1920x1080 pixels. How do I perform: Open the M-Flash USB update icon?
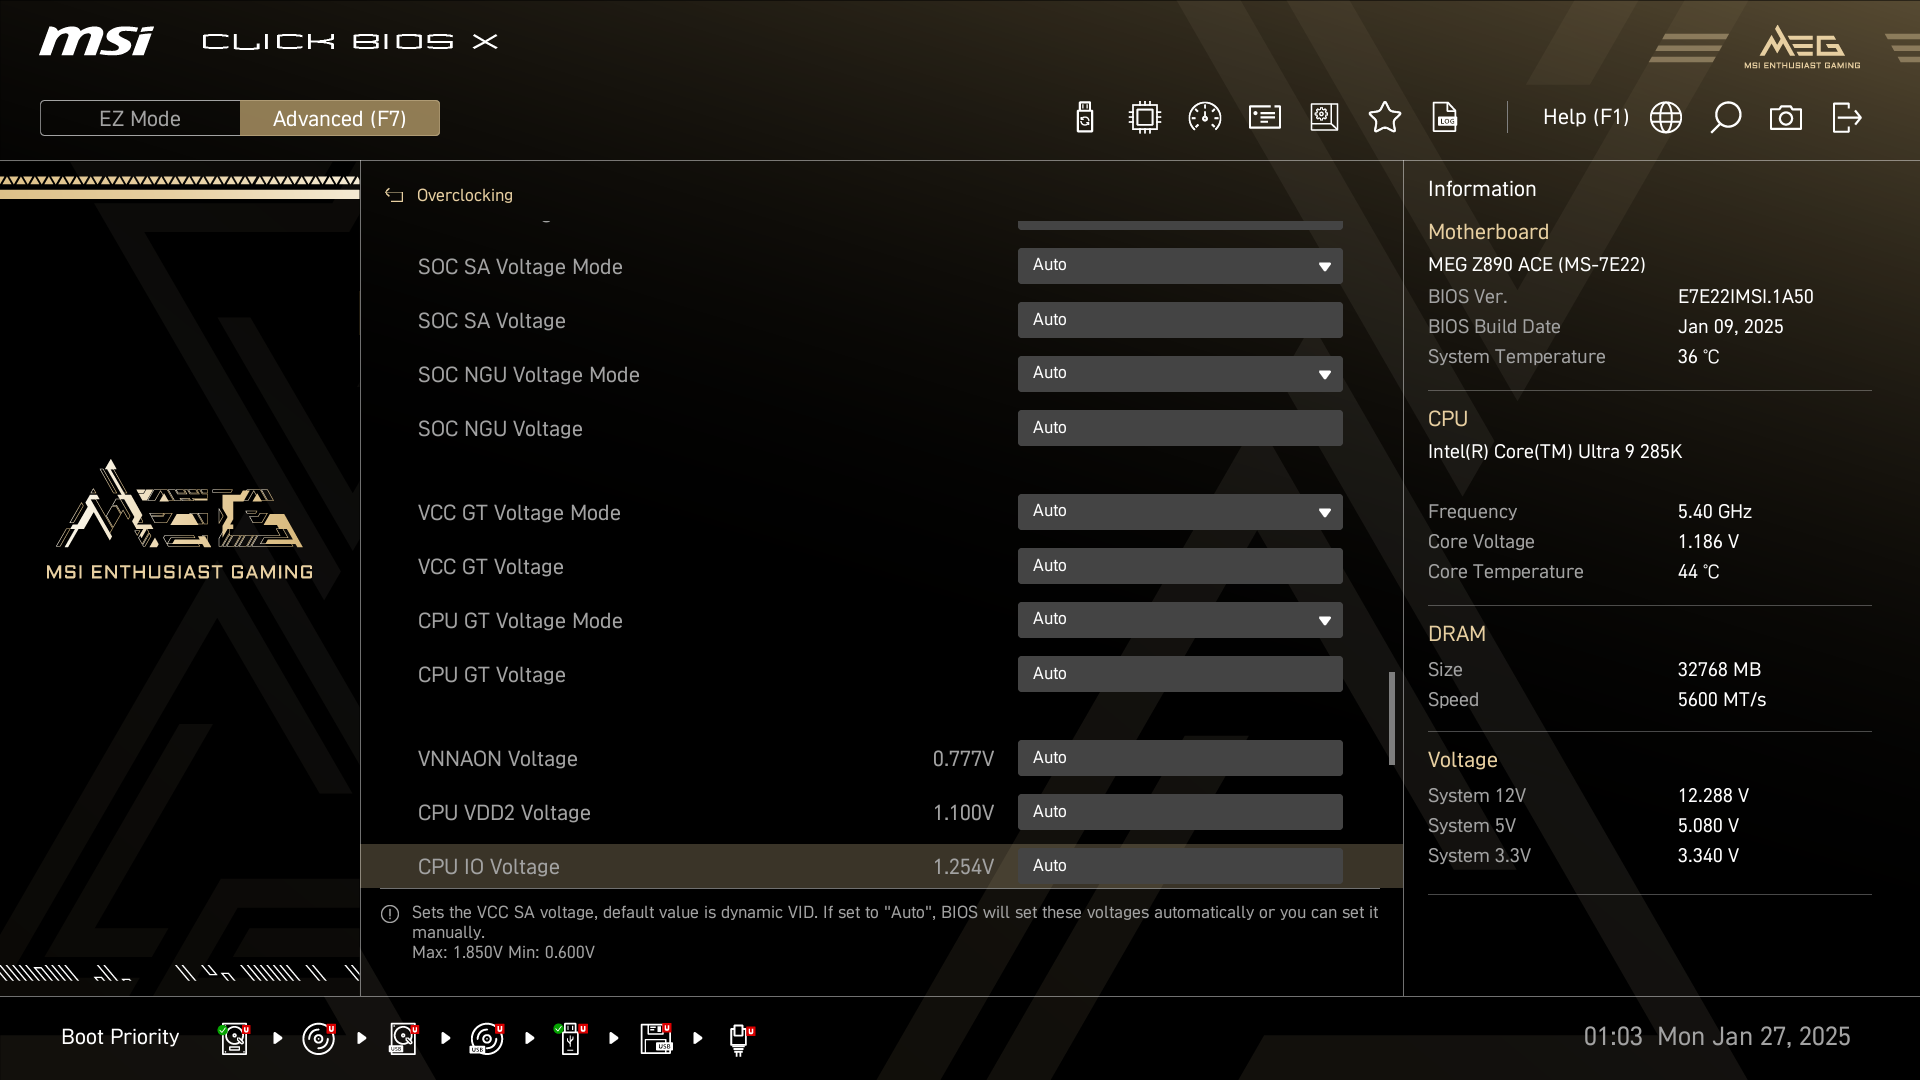(x=1084, y=118)
